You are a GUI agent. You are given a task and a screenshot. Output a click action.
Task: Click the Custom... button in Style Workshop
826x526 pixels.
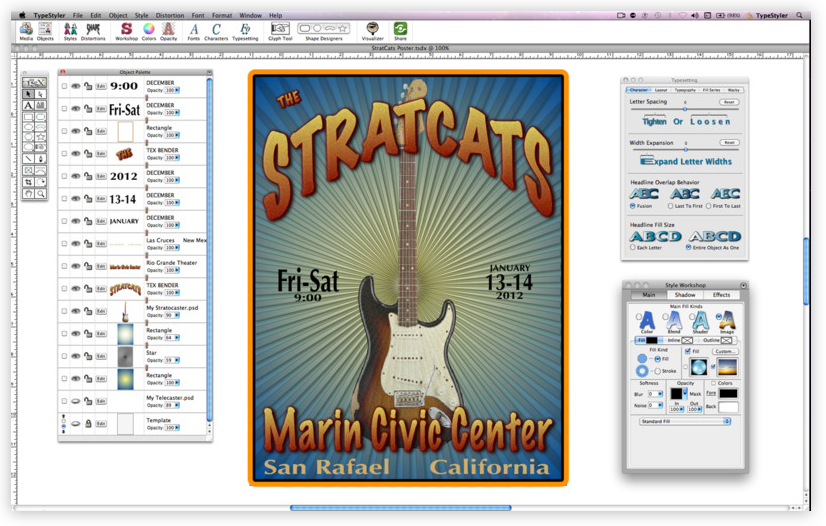tap(724, 351)
